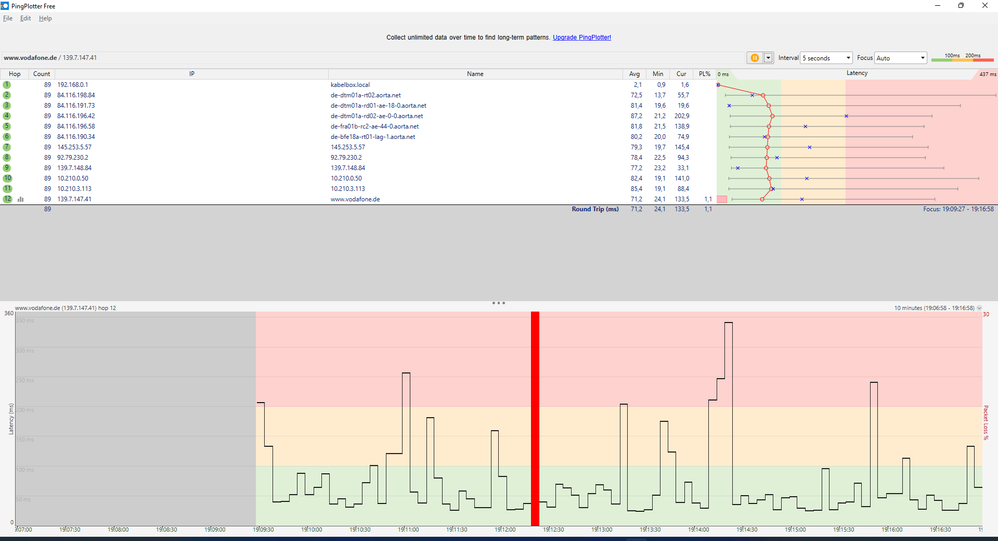Click the IP cell 84.116.198.84

pos(76,95)
